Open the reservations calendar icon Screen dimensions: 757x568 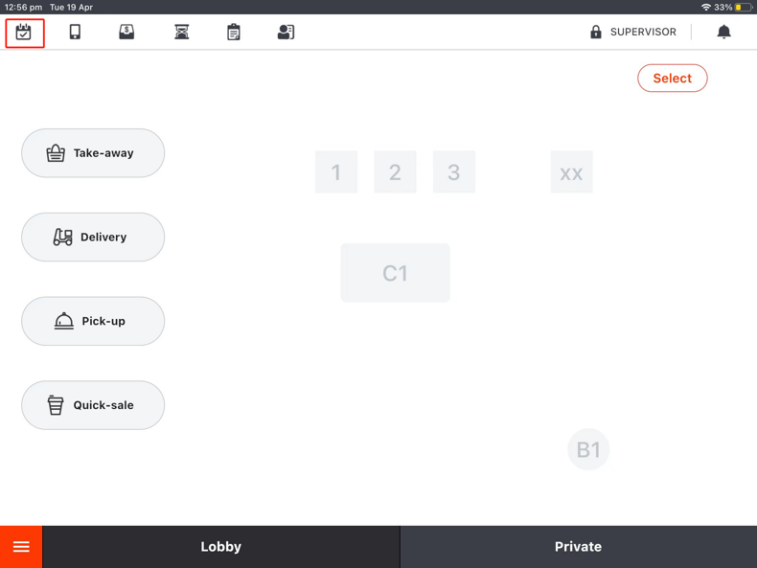click(24, 32)
